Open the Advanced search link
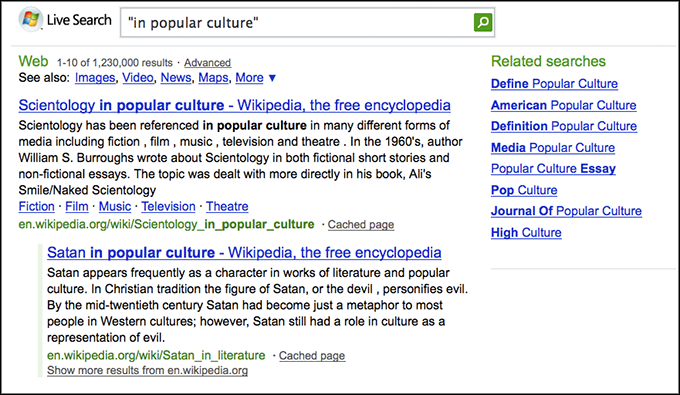Screen dimensions: 680x395 [207, 63]
